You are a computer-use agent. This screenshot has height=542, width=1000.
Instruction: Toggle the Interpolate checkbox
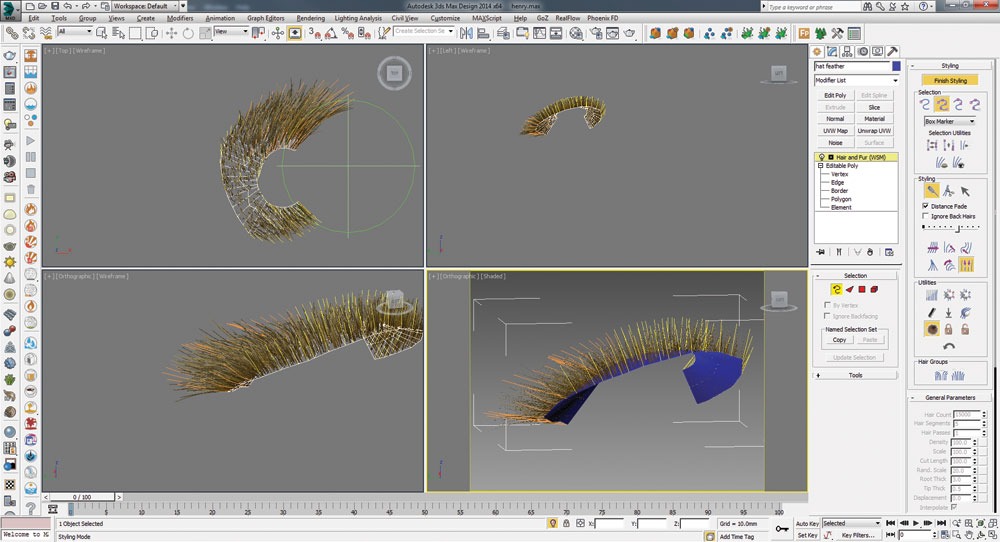[x=954, y=507]
